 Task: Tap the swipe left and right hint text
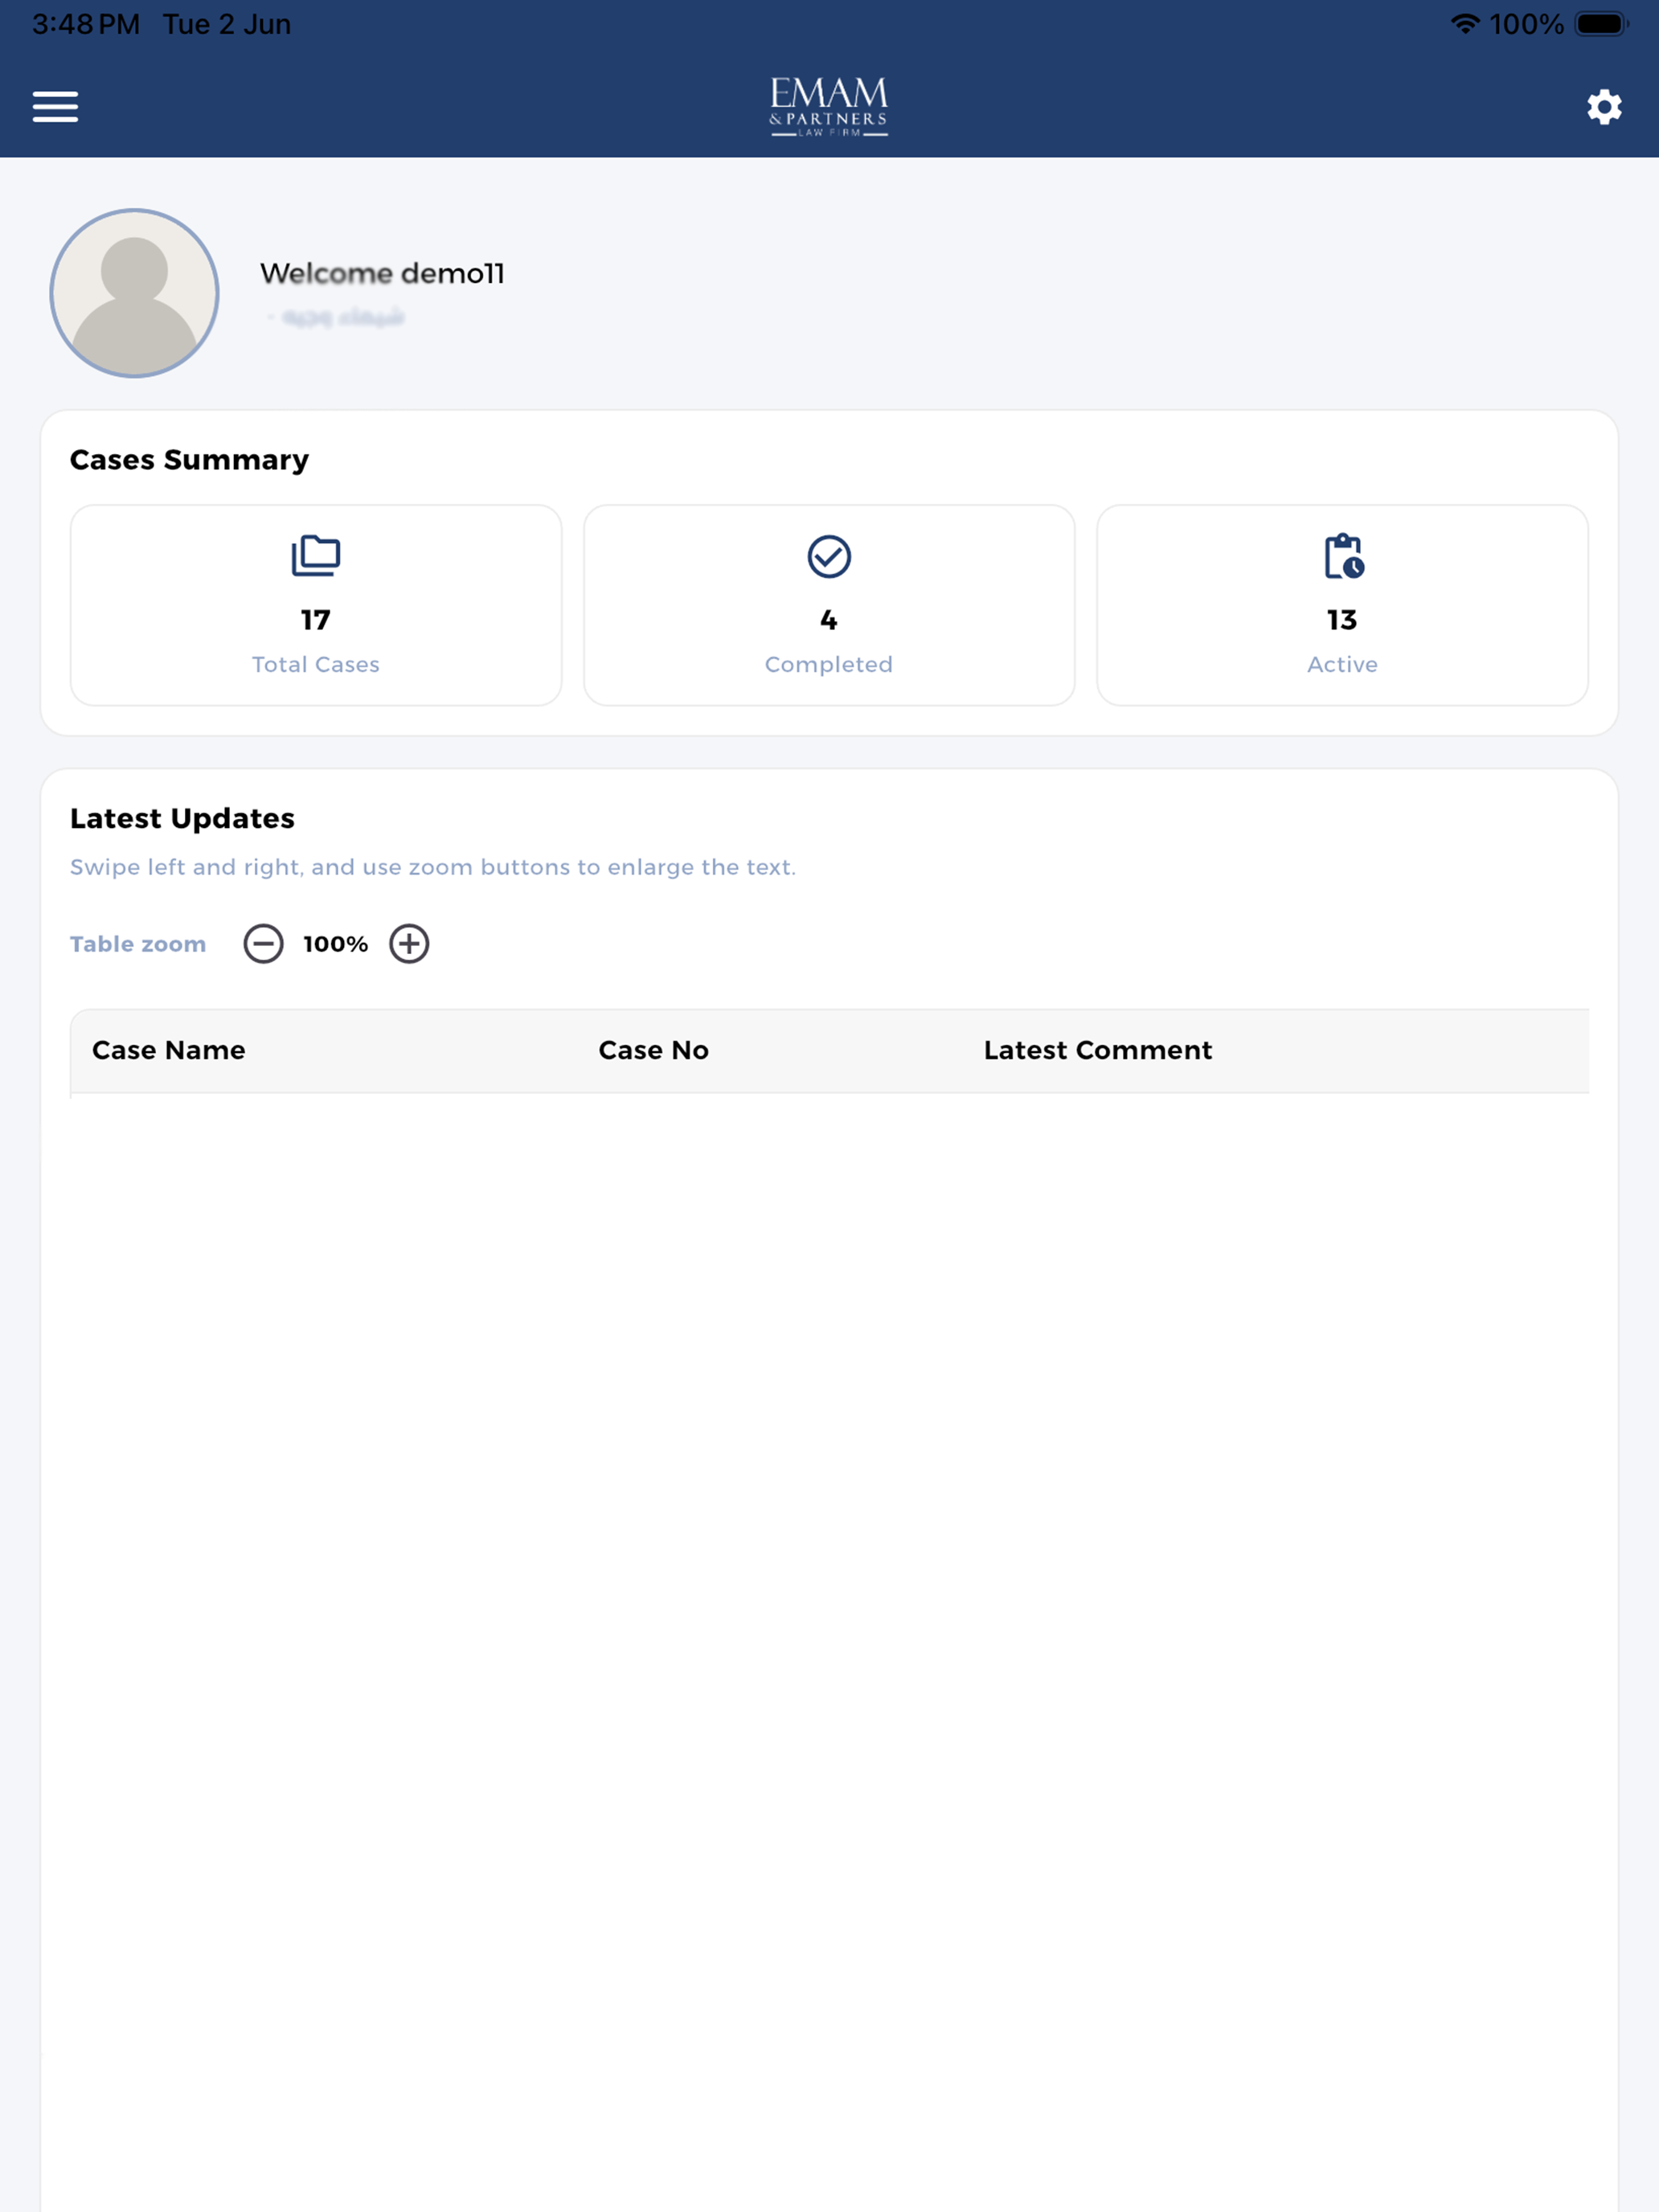click(x=433, y=867)
